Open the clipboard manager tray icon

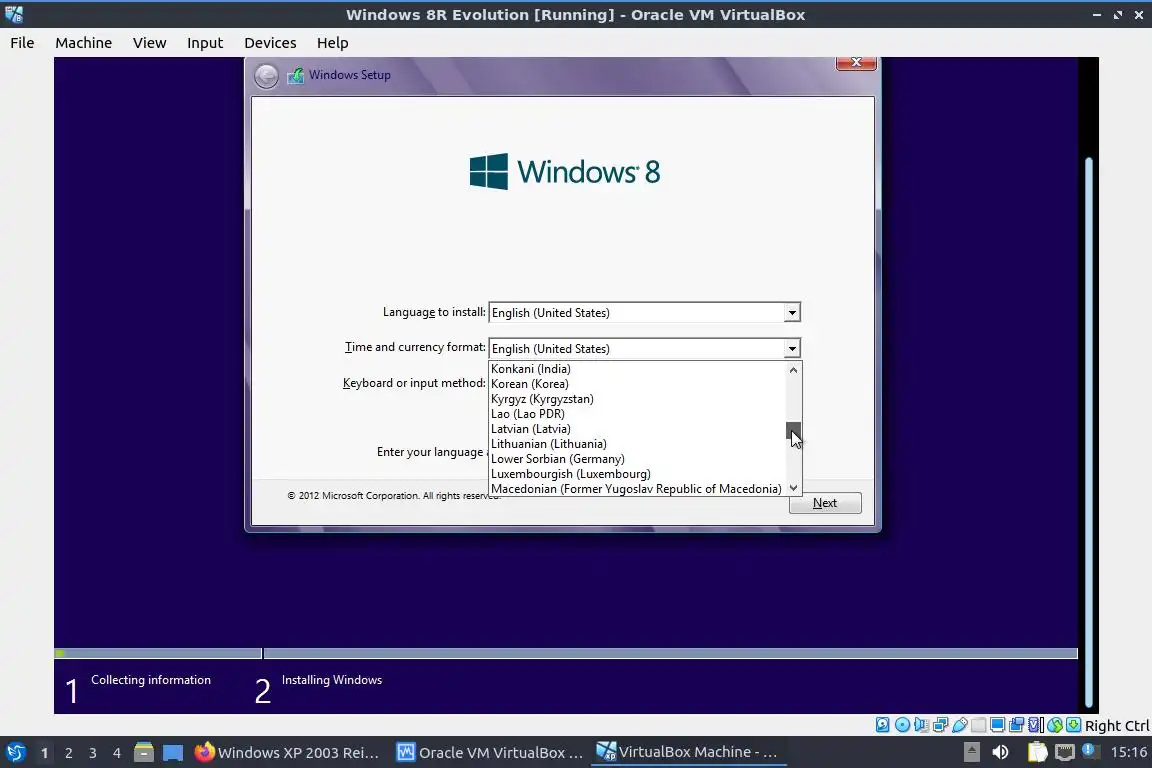click(x=1037, y=752)
